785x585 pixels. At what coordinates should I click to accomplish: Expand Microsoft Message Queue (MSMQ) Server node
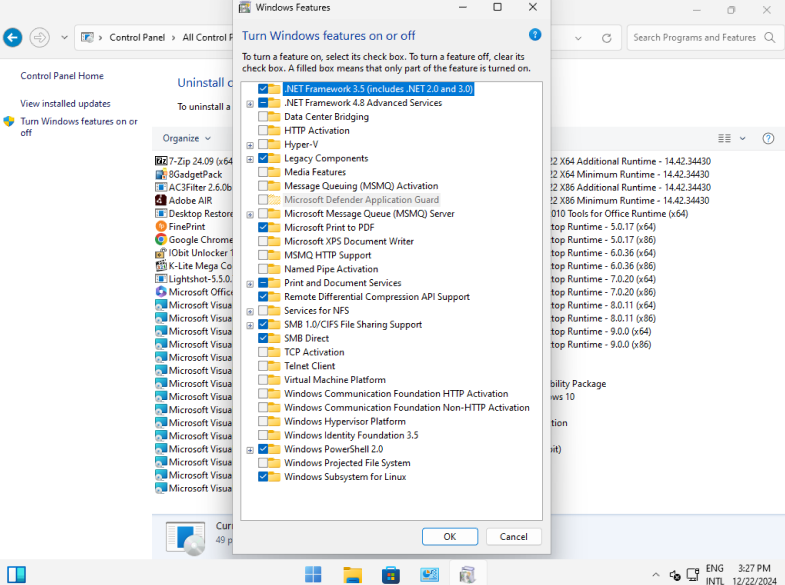click(x=250, y=215)
